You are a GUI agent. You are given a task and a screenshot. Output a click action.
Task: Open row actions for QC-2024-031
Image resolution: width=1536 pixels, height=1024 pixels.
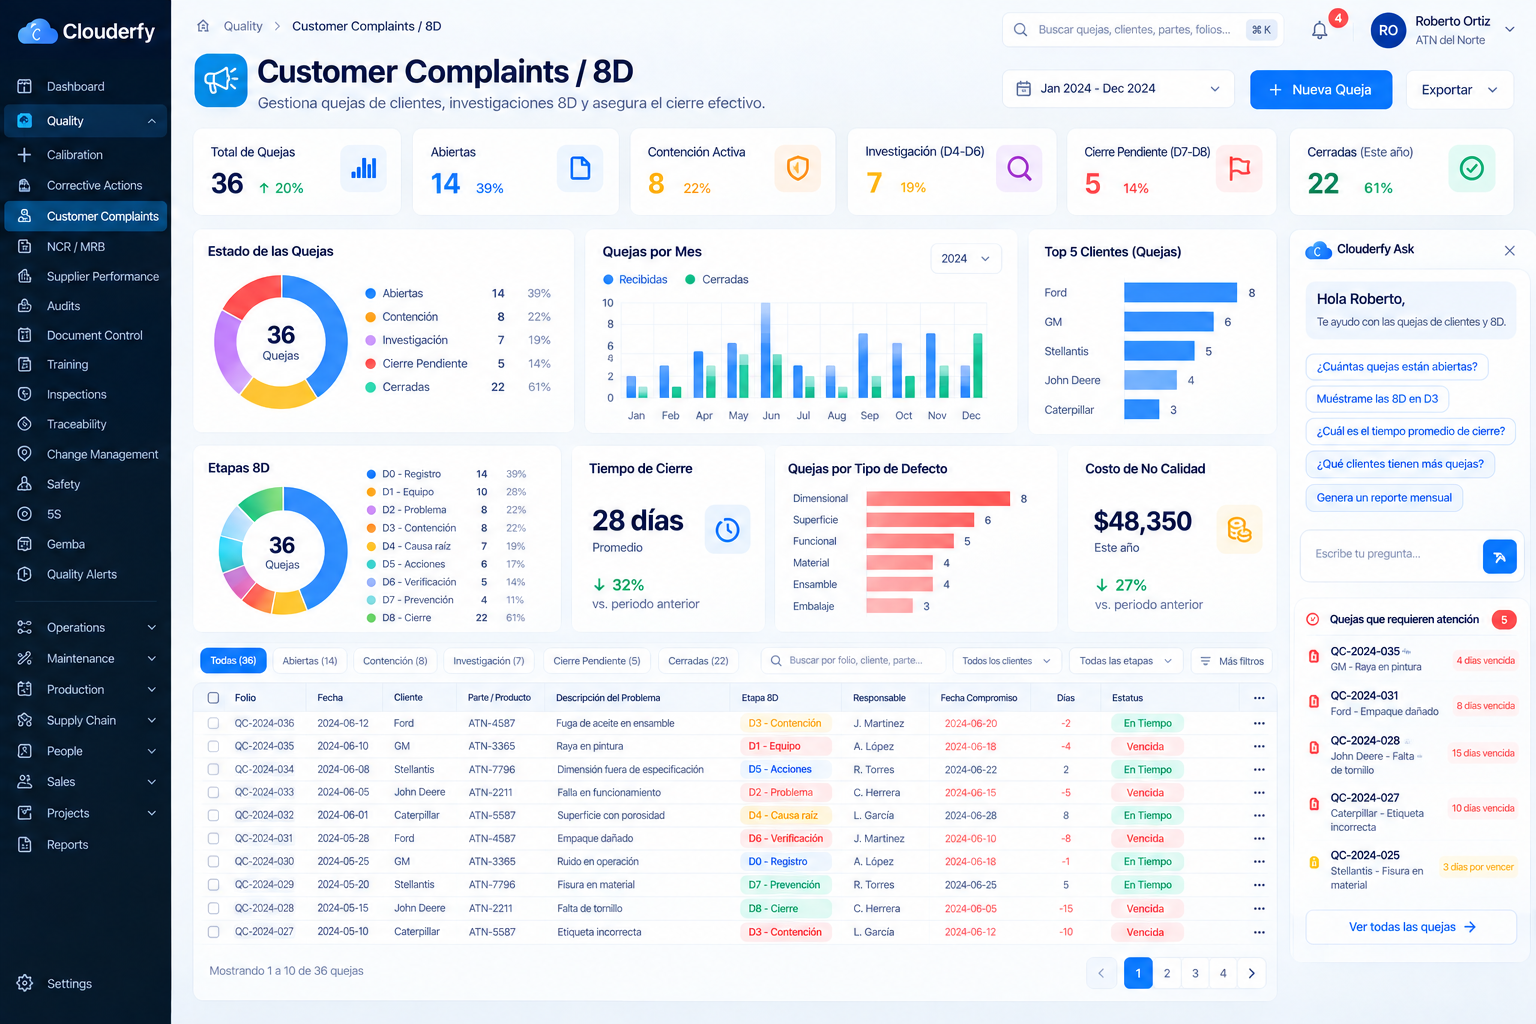1258,839
